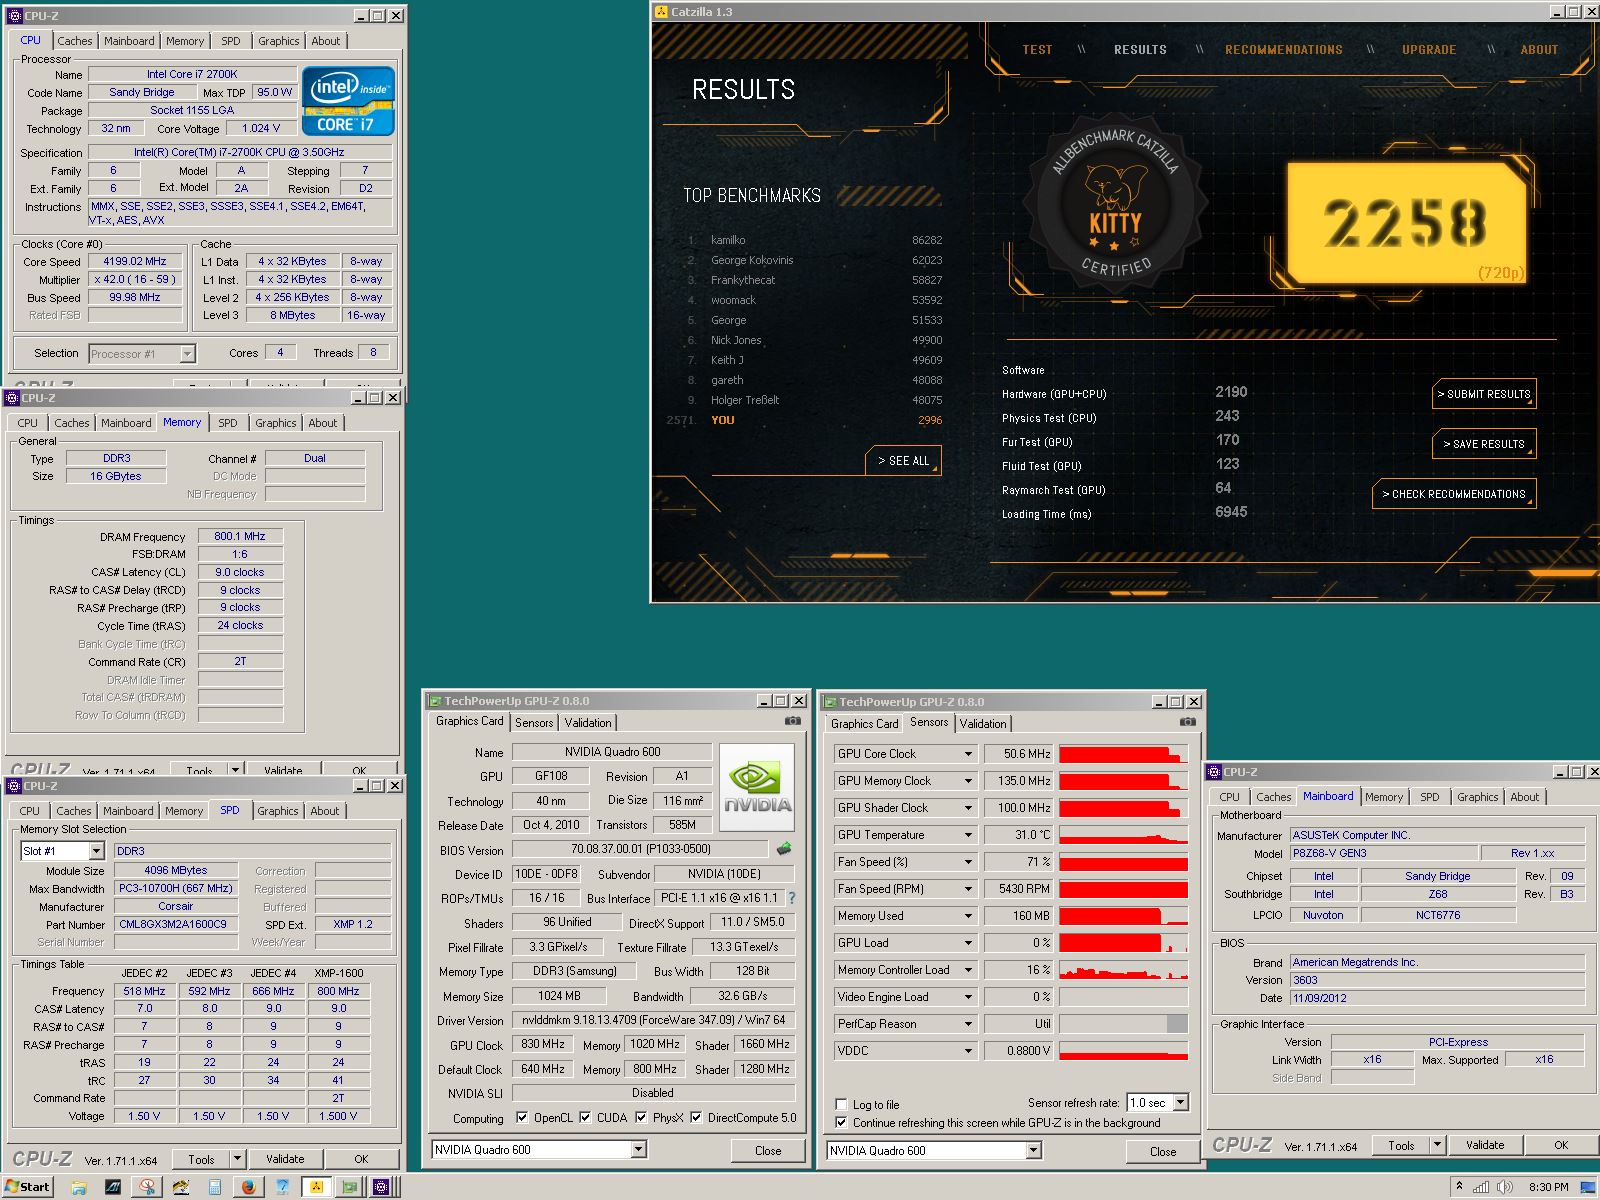Click the GPU Load sensor graph
The height and width of the screenshot is (1200, 1600).
1123,943
